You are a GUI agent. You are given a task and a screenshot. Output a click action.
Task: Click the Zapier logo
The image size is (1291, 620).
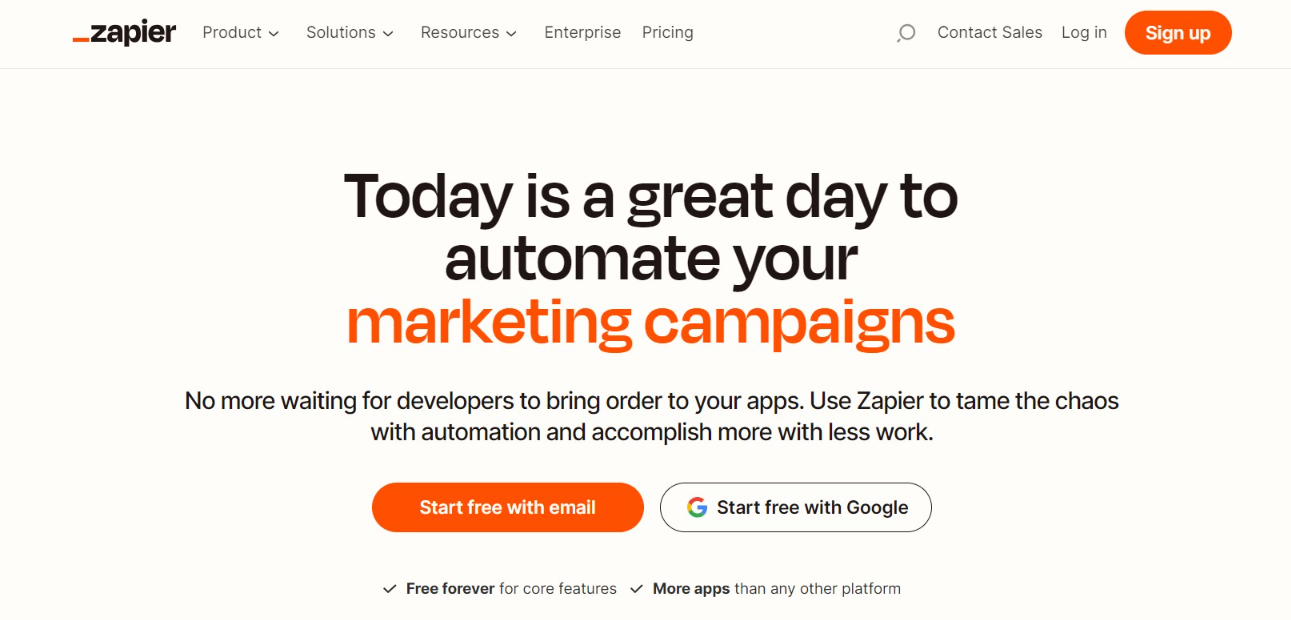[x=124, y=33]
